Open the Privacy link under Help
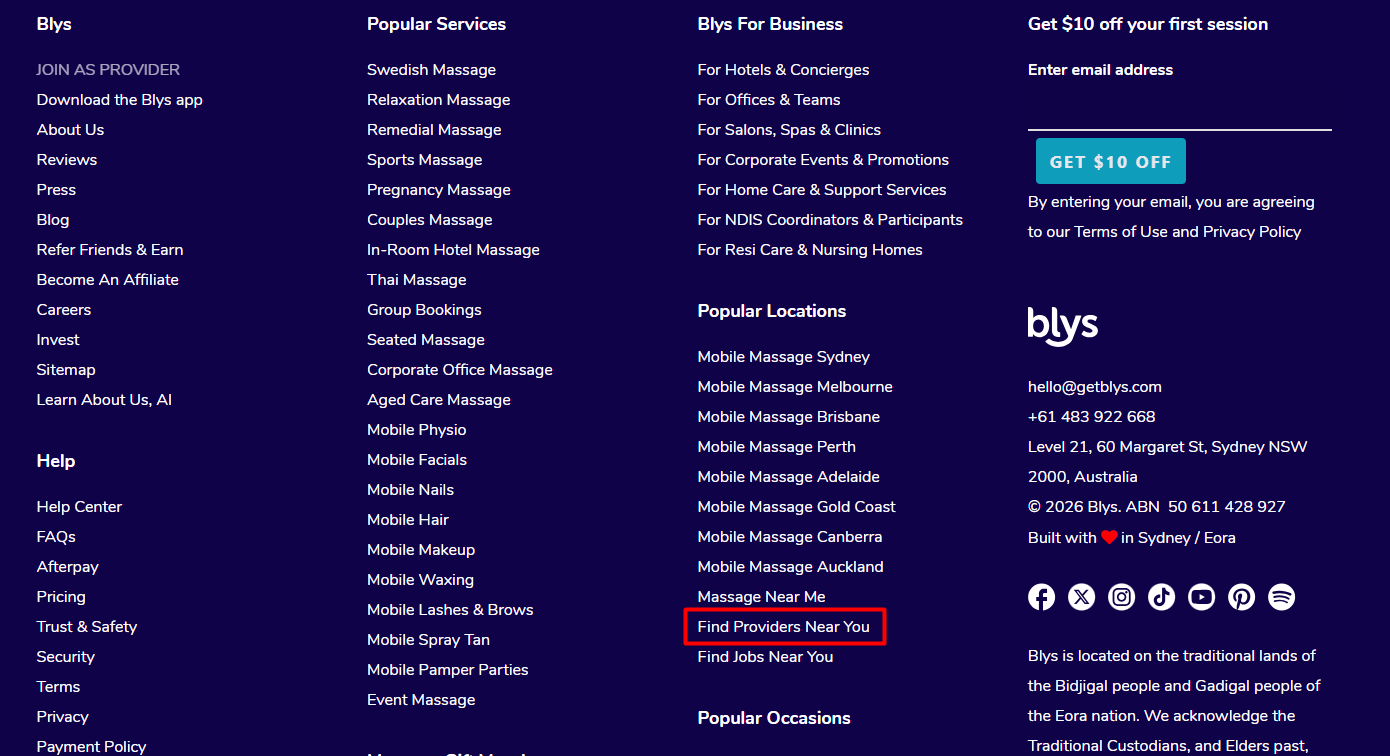1390x756 pixels. 63,717
